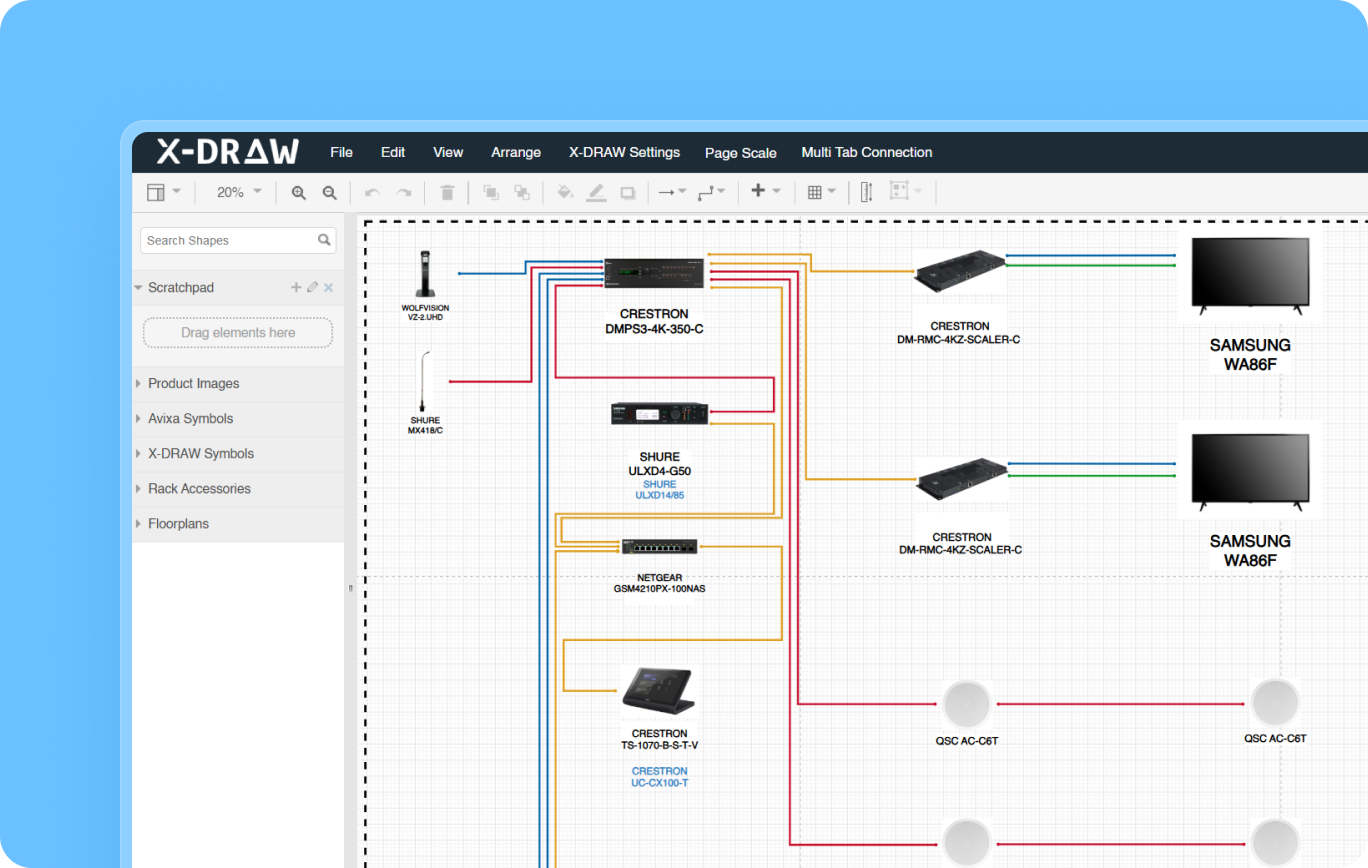Click the blue CRESTRON UC-CX100-T link
Viewport: 1368px width, 868px height.
[x=660, y=777]
